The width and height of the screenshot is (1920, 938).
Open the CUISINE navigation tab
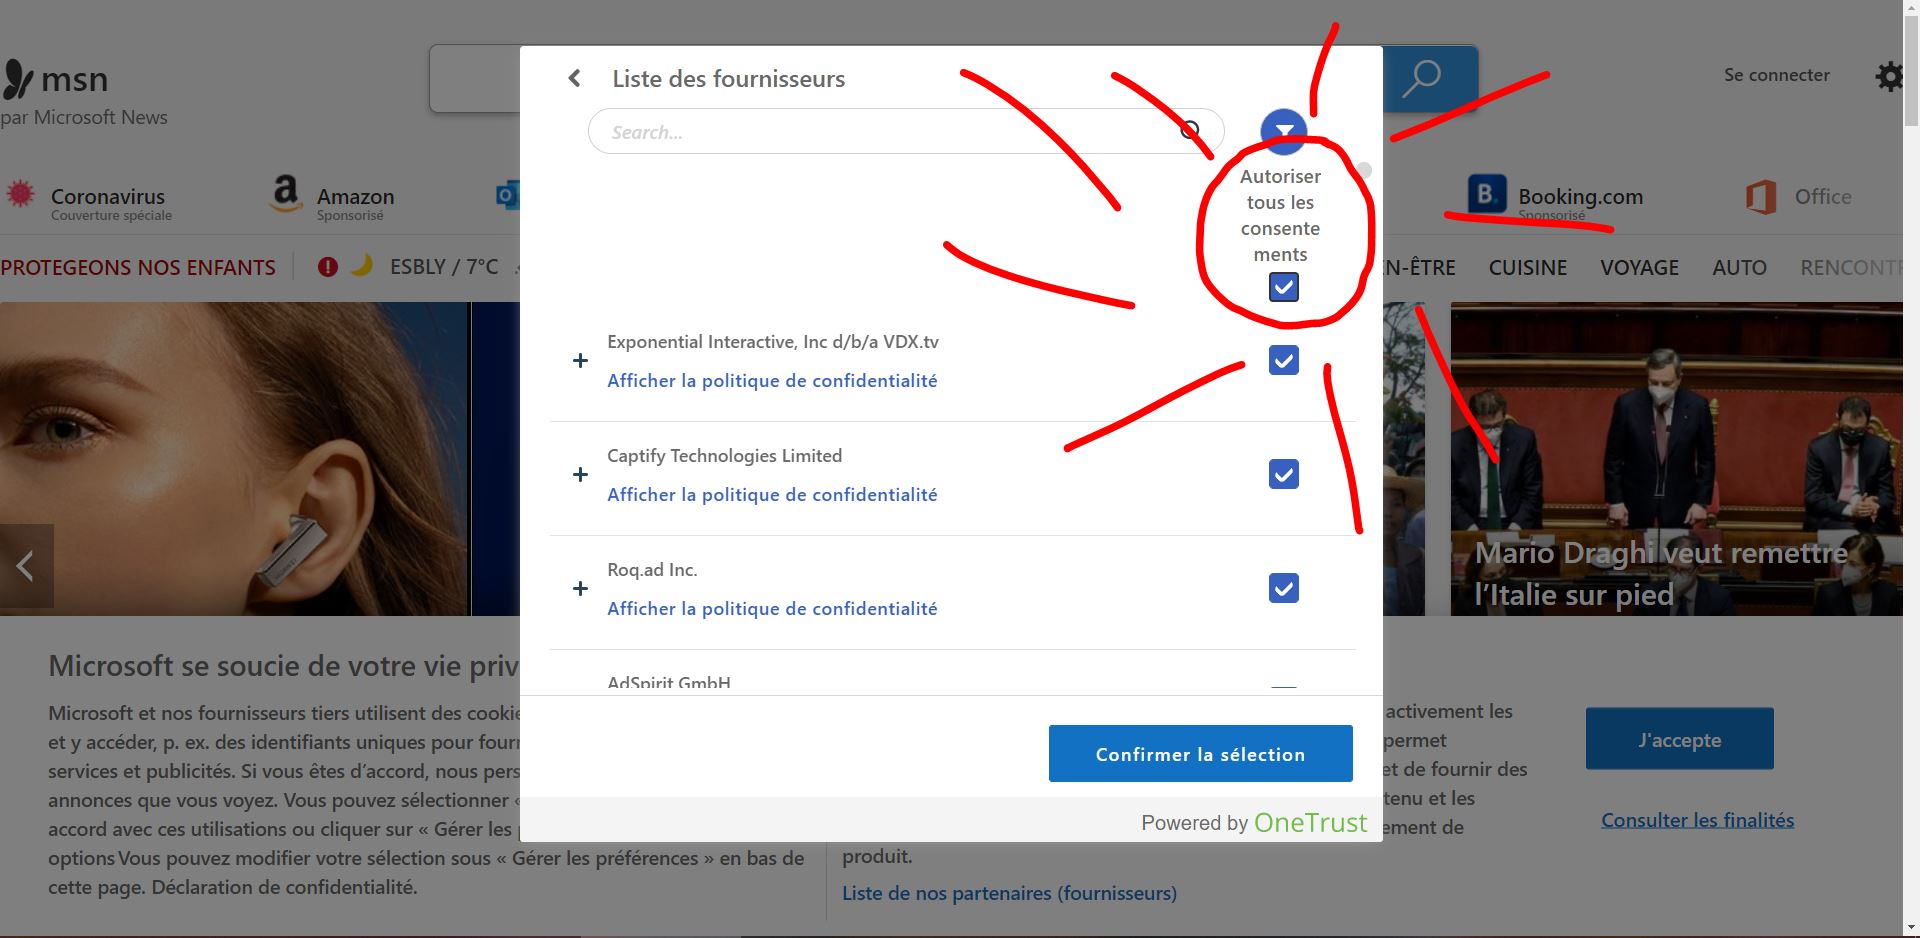click(1527, 268)
